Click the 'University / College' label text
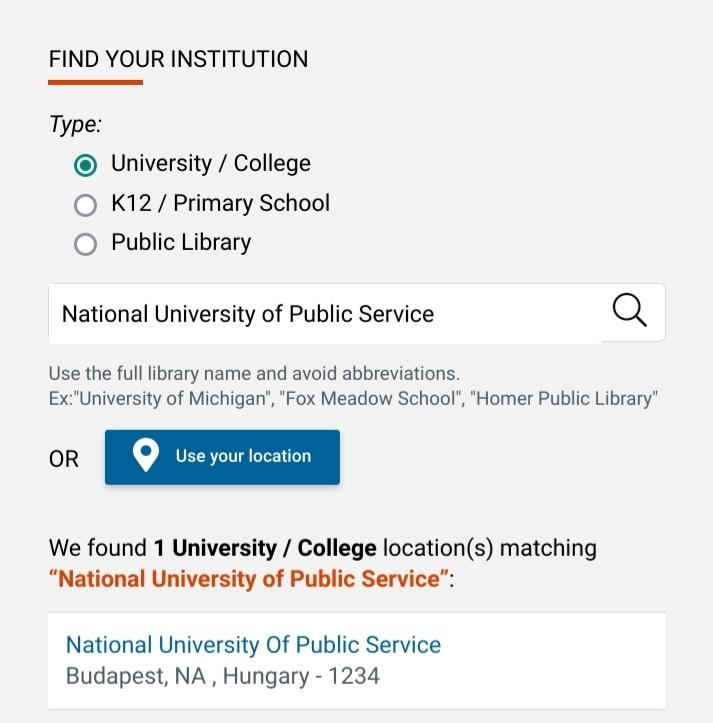 tap(211, 164)
